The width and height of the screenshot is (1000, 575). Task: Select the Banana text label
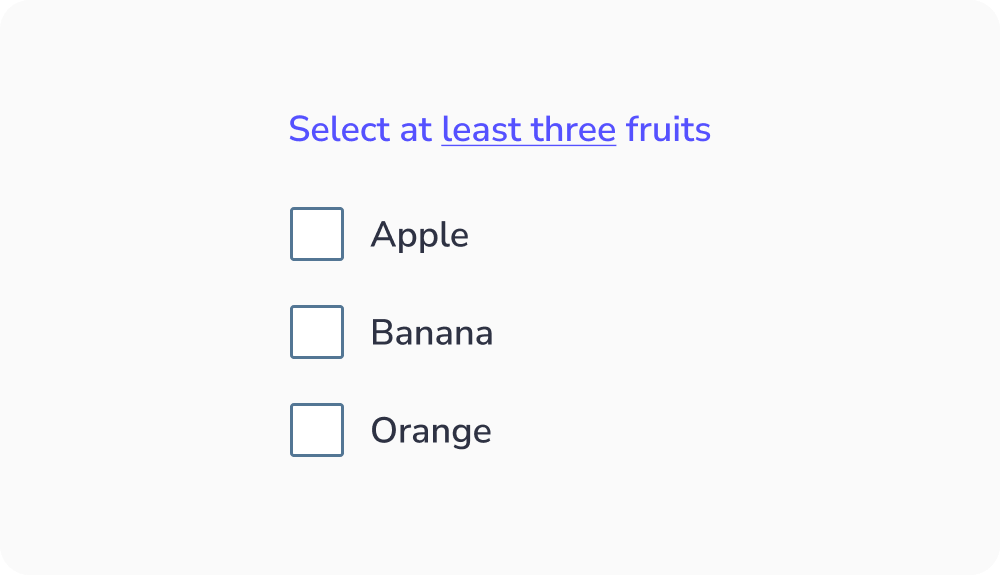[x=431, y=333]
